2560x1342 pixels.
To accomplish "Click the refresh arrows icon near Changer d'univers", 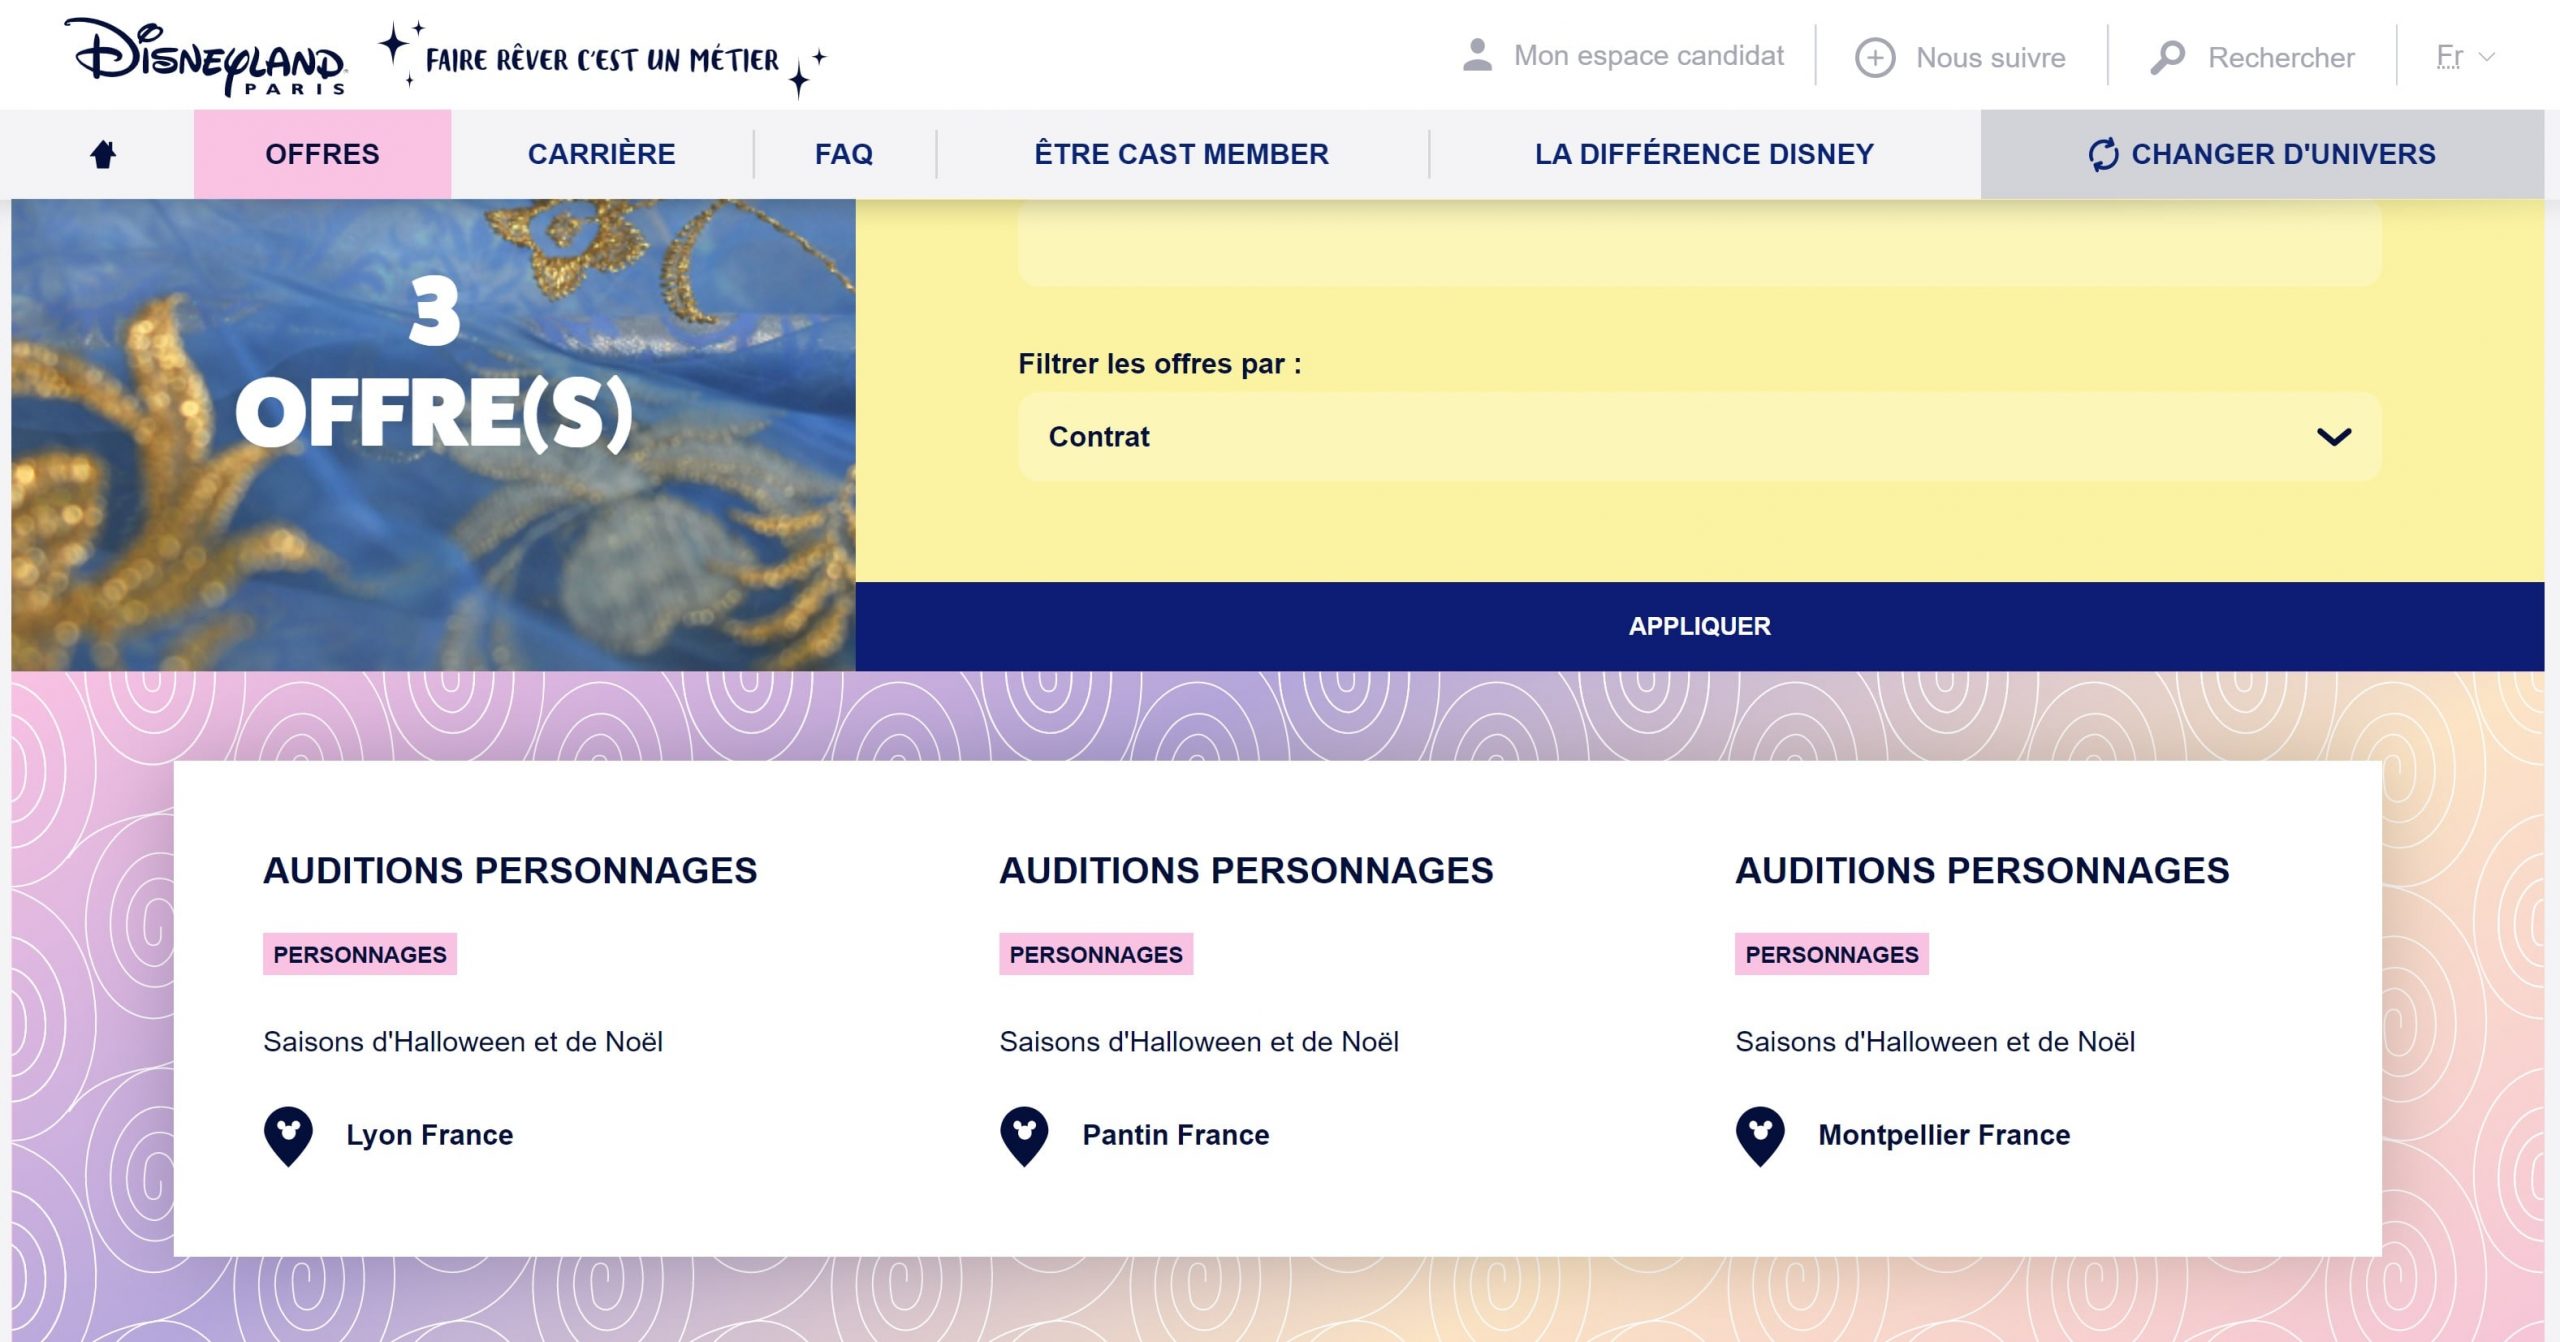I will click(2103, 154).
